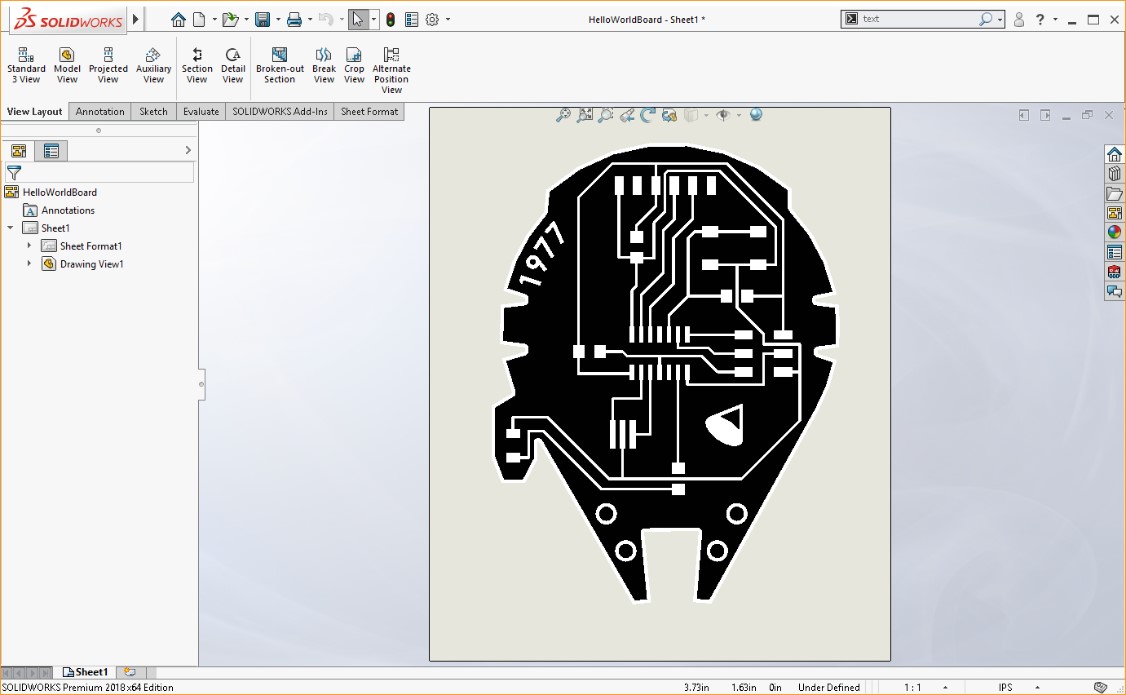
Task: Click the Select cursor tool
Action: [358, 19]
